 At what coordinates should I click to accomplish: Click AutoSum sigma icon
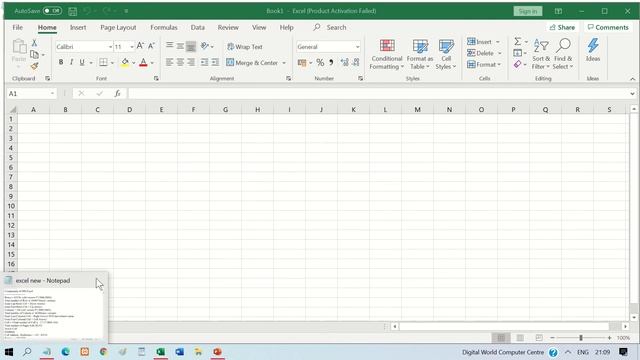pyautogui.click(x=518, y=41)
